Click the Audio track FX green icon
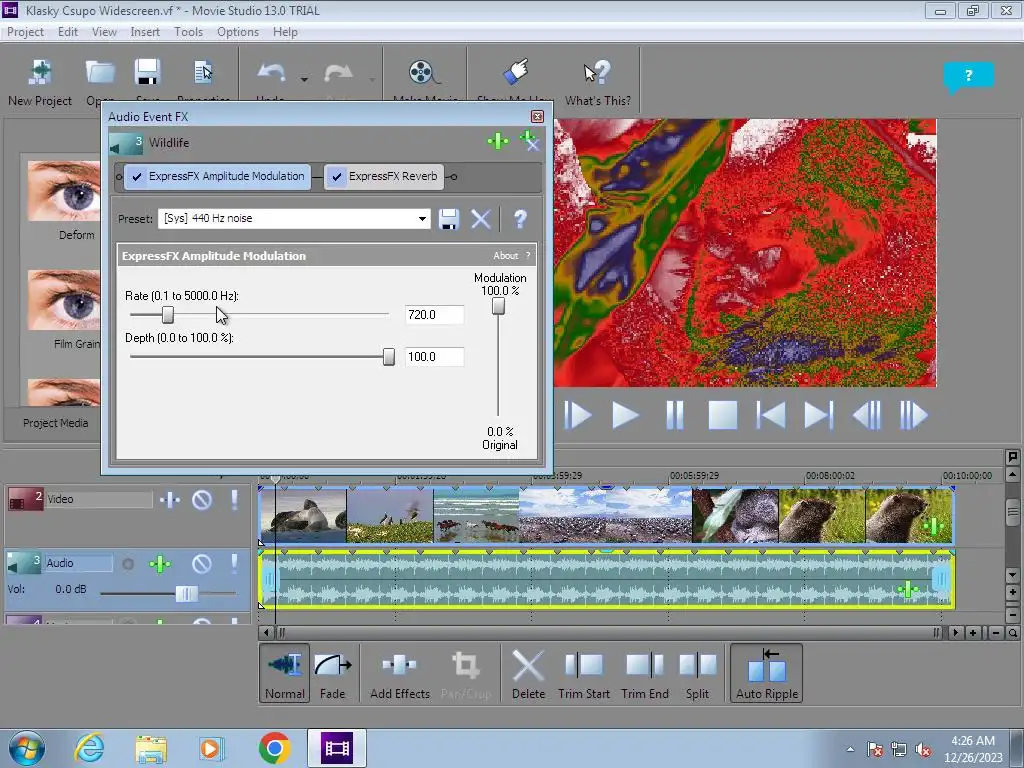 tap(160, 564)
